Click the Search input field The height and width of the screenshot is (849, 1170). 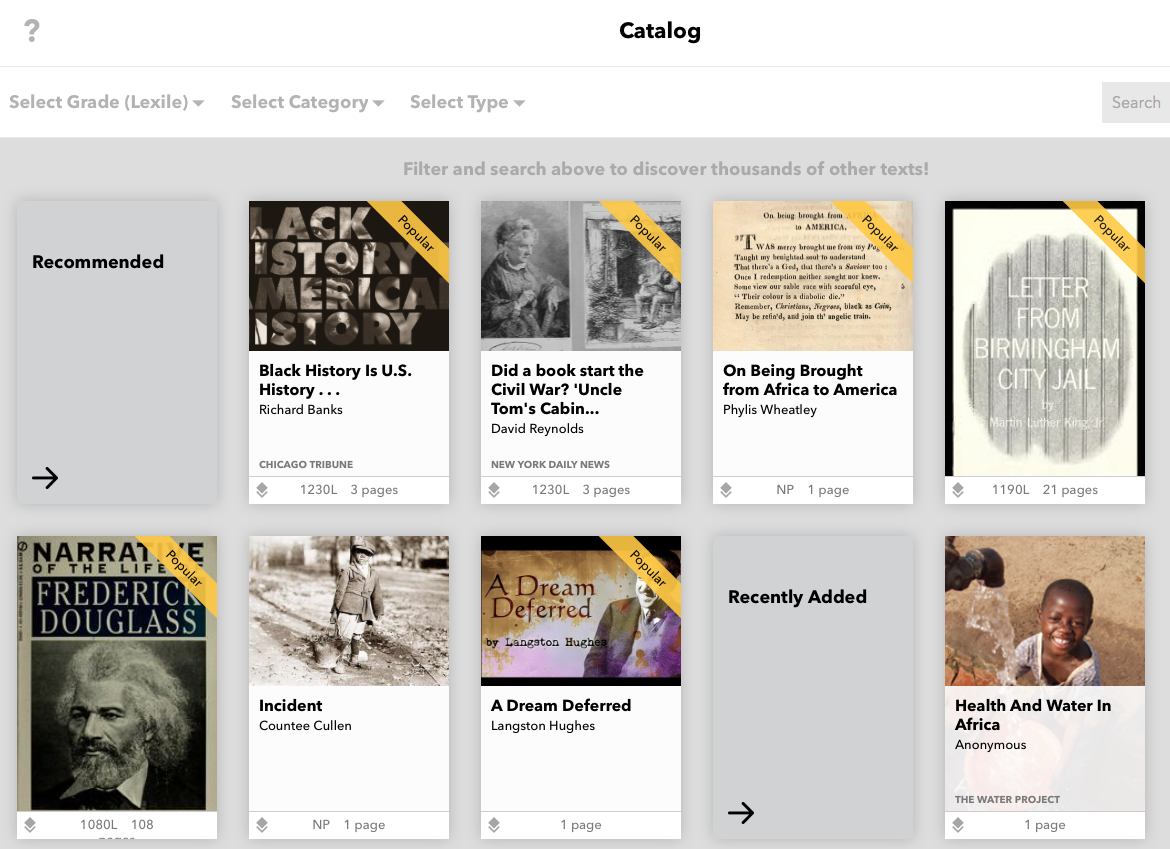tap(1135, 102)
